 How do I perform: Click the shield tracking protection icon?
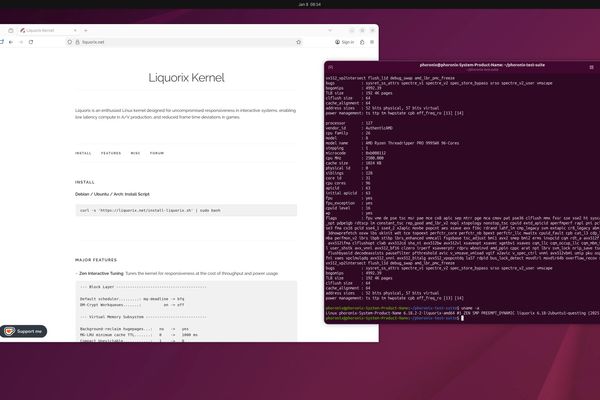(x=70, y=42)
